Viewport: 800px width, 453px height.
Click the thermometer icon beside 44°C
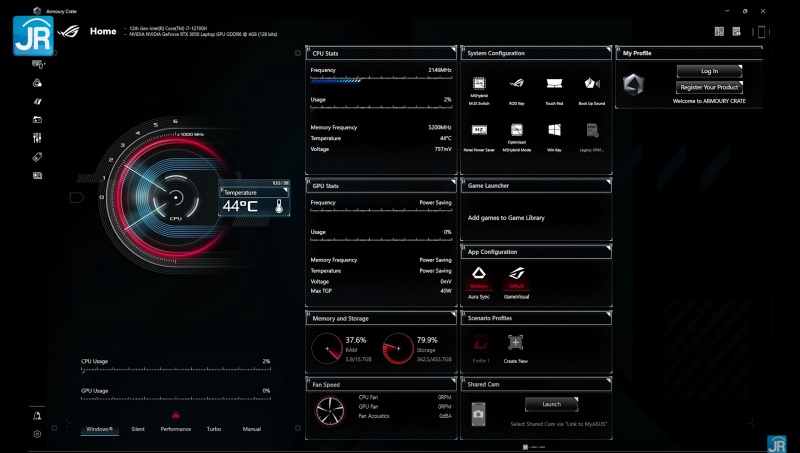point(279,206)
